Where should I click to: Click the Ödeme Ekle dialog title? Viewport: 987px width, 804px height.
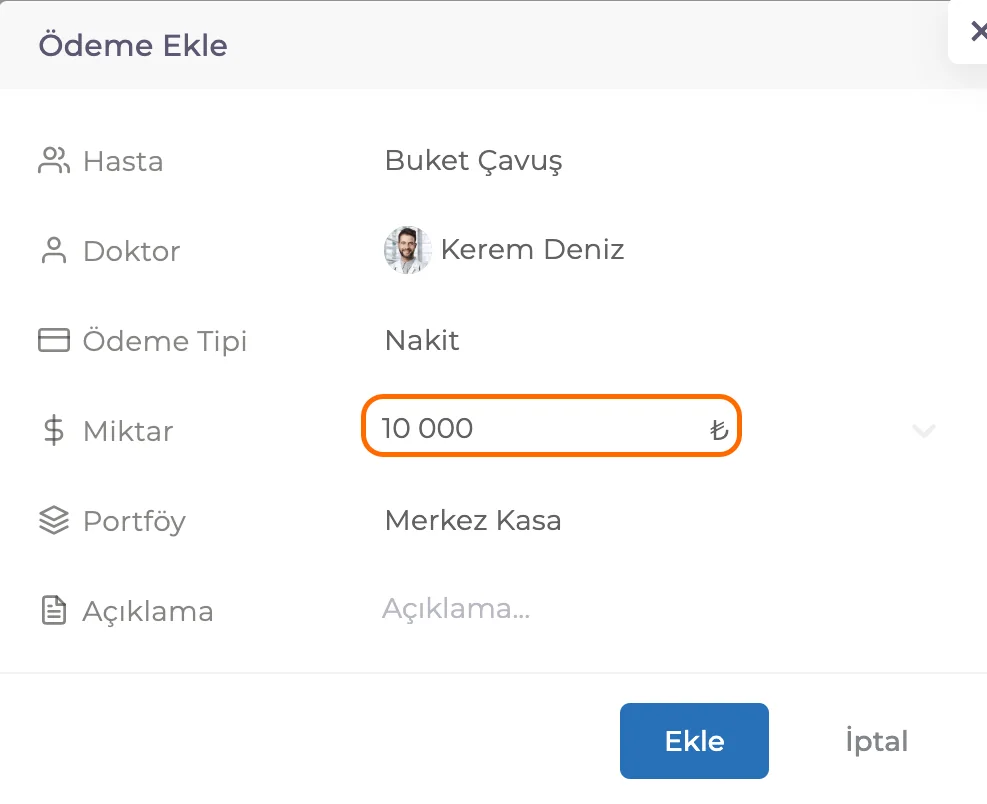[x=133, y=45]
